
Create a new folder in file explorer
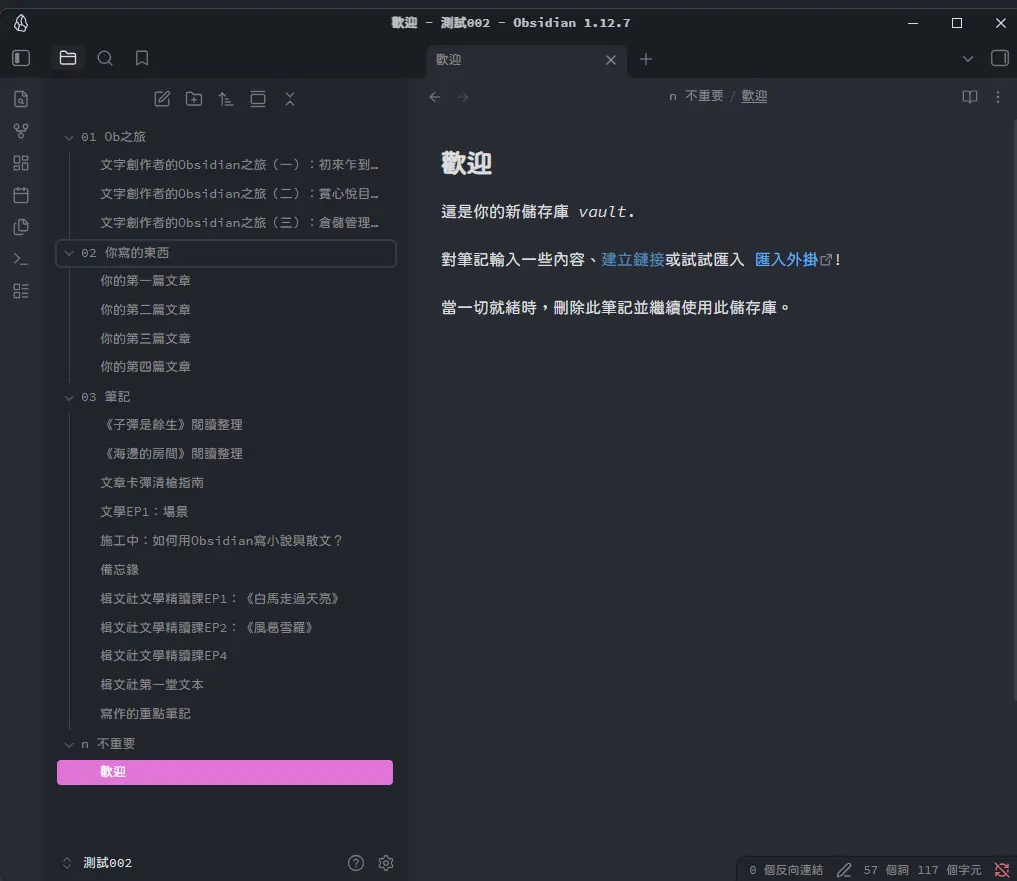194,99
